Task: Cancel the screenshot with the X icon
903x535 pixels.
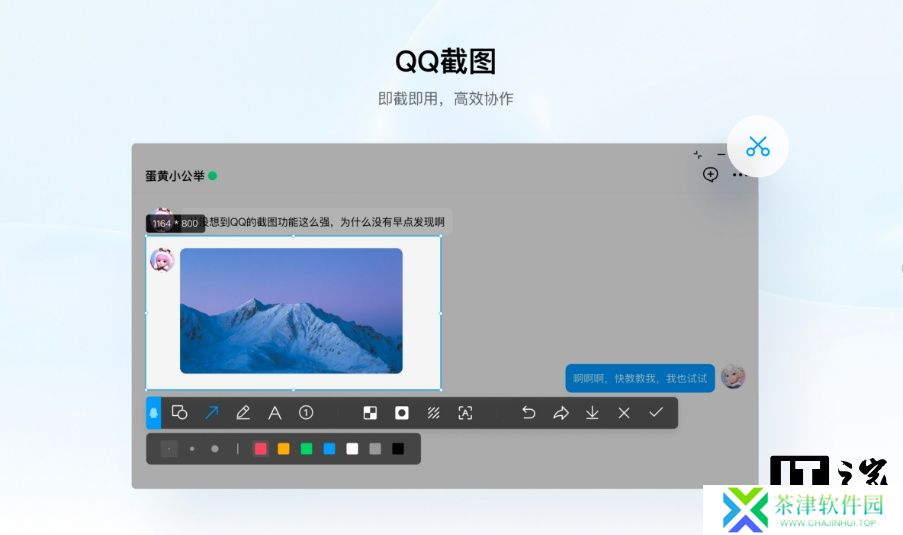Action: [x=624, y=412]
